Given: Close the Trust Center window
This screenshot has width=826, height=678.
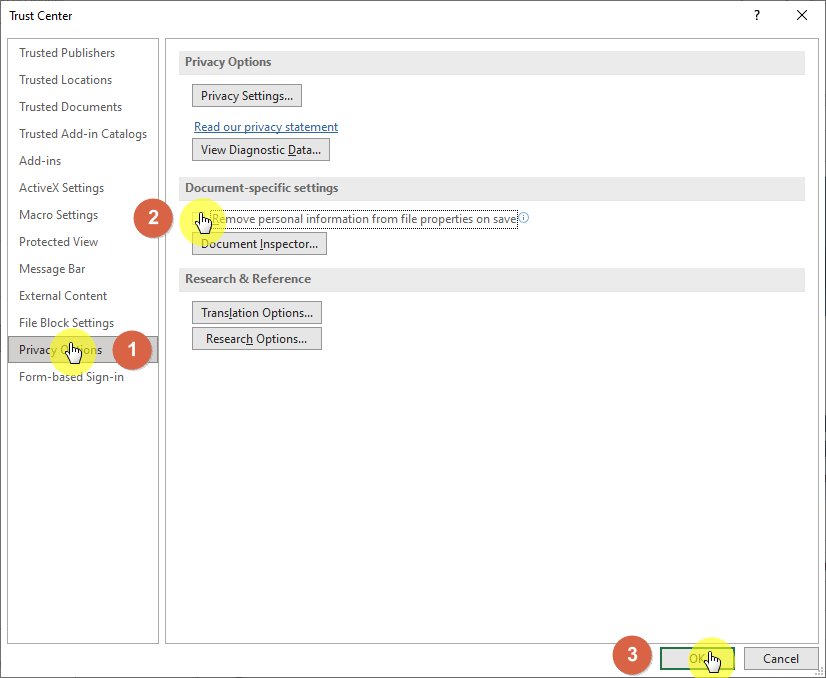Looking at the screenshot, I should click(802, 15).
